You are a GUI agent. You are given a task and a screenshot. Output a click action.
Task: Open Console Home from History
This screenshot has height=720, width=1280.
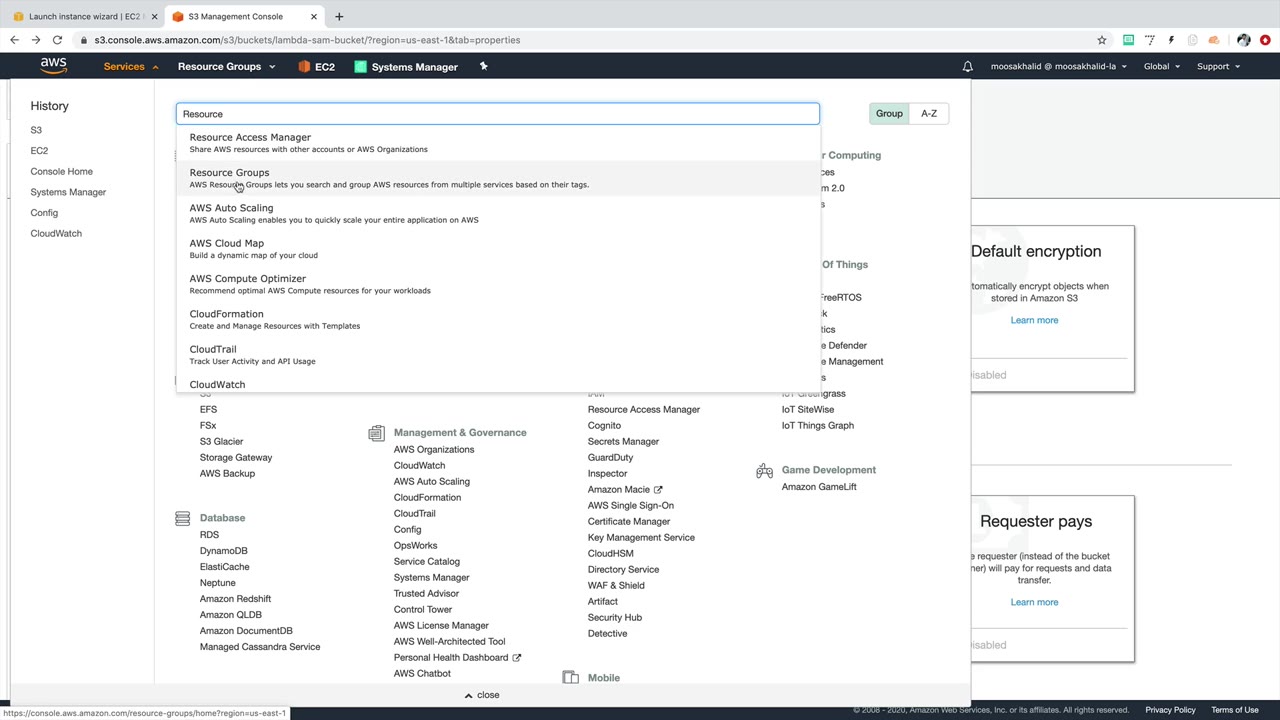pos(61,171)
